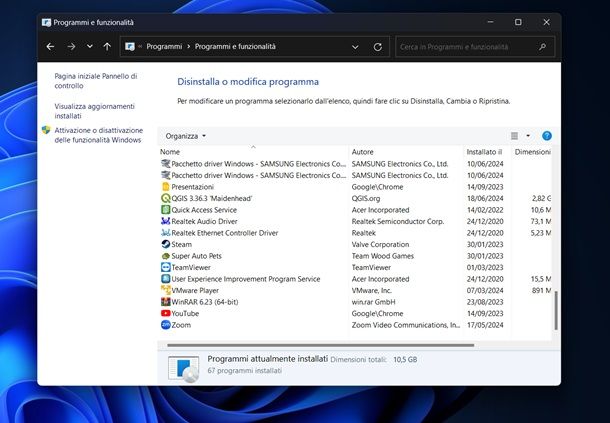This screenshot has width=610, height=423.
Task: Go up one level with the up arrow
Action: tap(107, 47)
